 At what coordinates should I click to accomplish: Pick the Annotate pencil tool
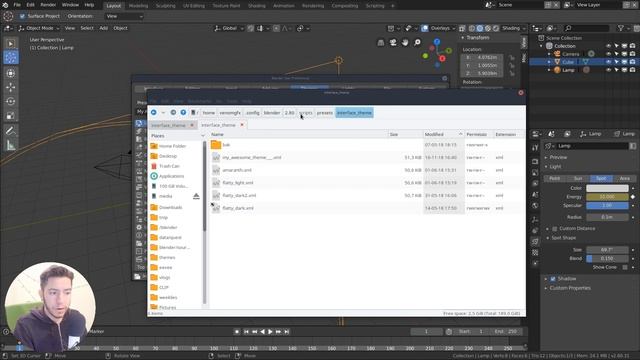coord(11,131)
